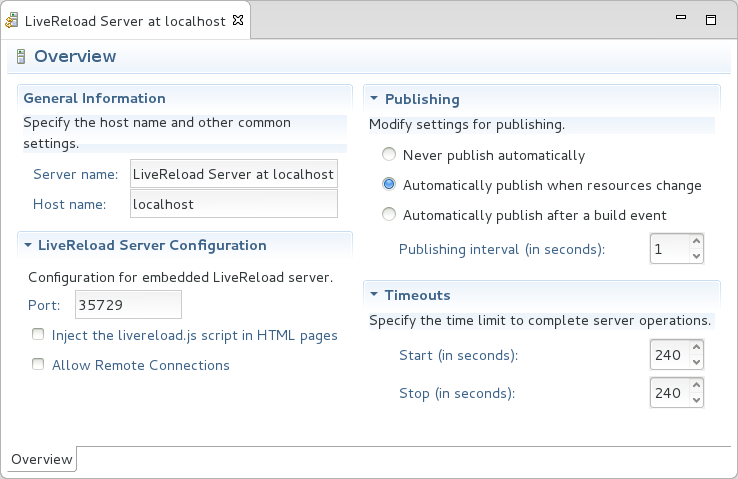Viewport: 738px width, 479px height.
Task: Click the server icon beside Overview heading
Action: tap(21, 57)
